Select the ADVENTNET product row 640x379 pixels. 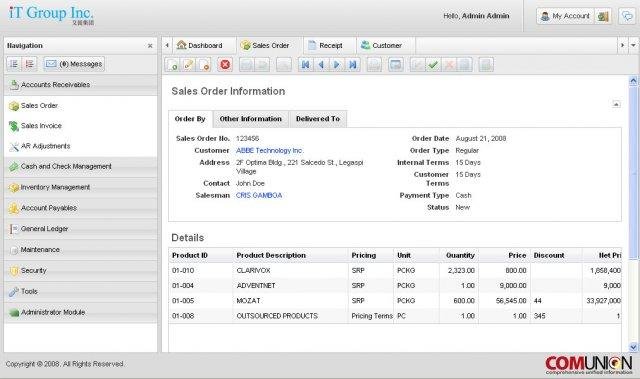[395, 286]
